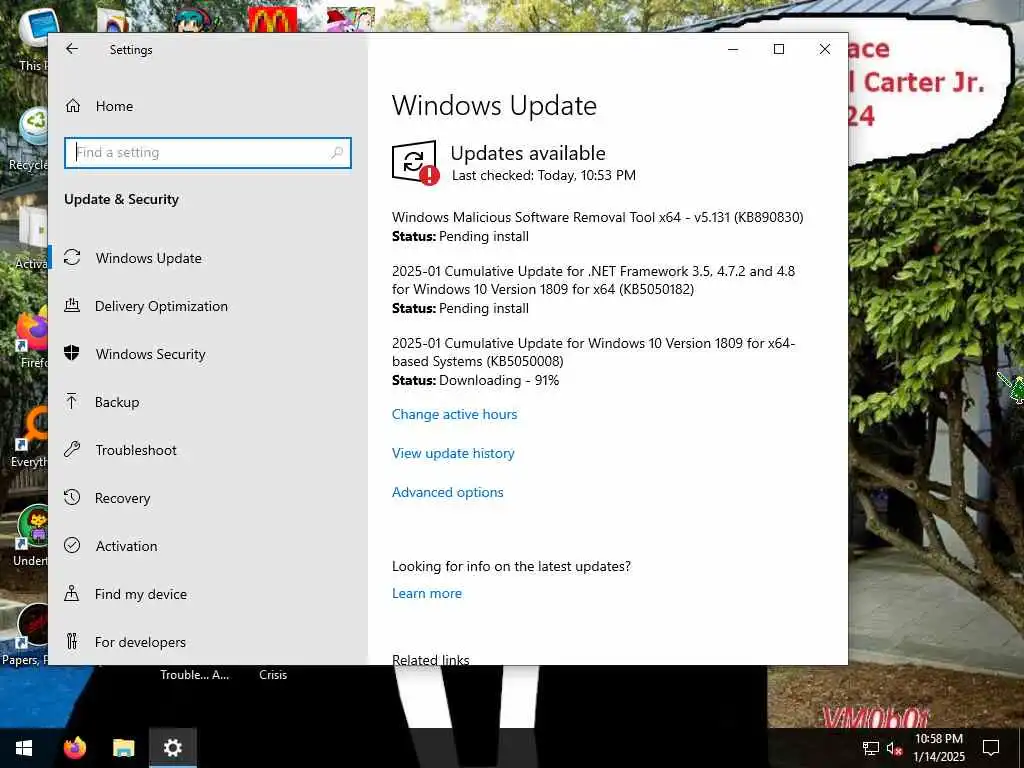This screenshot has width=1024, height=768.
Task: Click the Troubleshoot wrench icon
Action: 72,449
